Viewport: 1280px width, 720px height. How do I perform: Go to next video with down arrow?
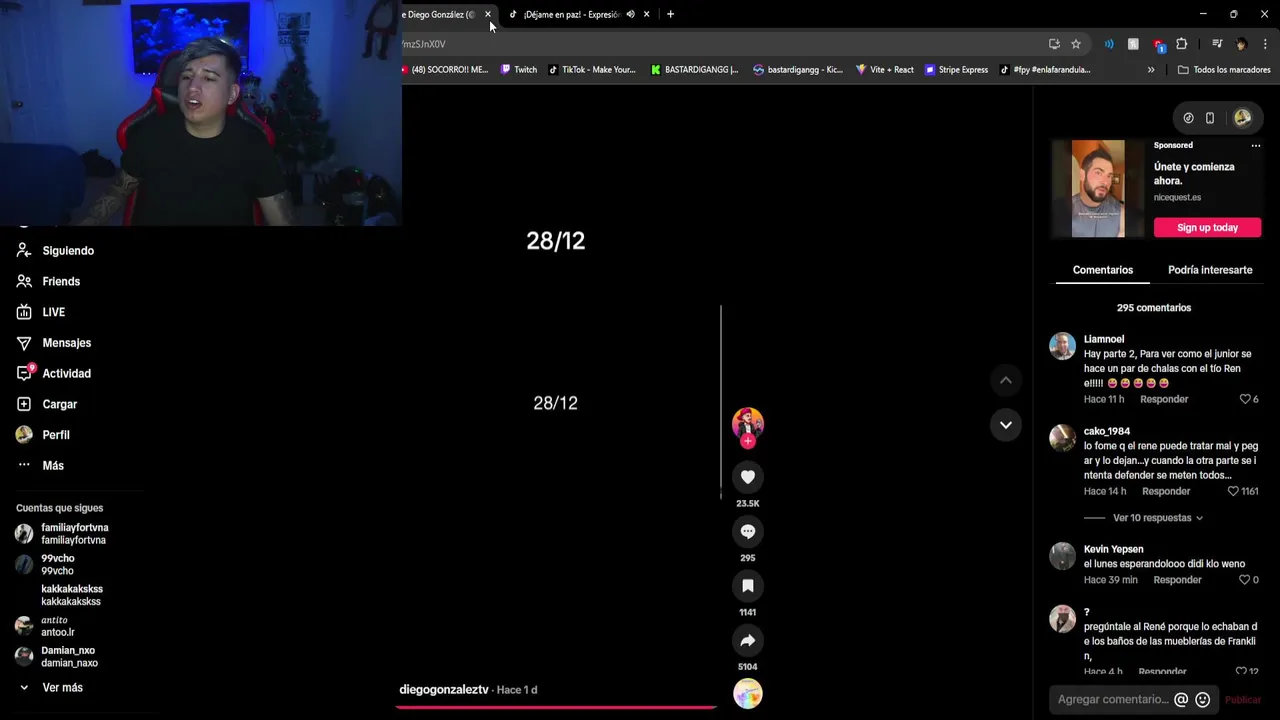point(1006,424)
